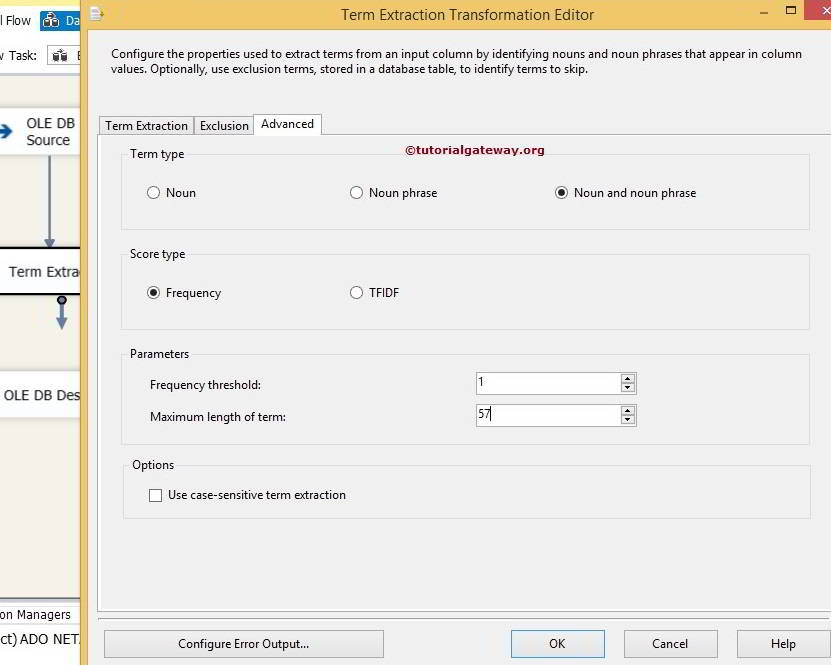Switch to the Exclusion tab

[x=223, y=125]
